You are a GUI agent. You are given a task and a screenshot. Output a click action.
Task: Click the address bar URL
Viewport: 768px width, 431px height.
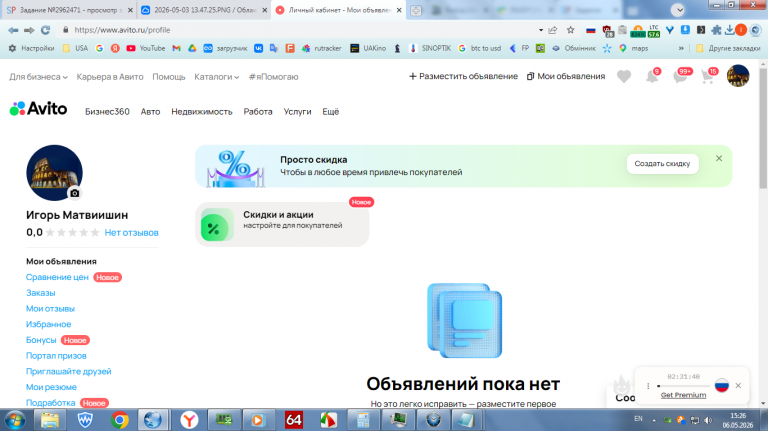point(122,30)
